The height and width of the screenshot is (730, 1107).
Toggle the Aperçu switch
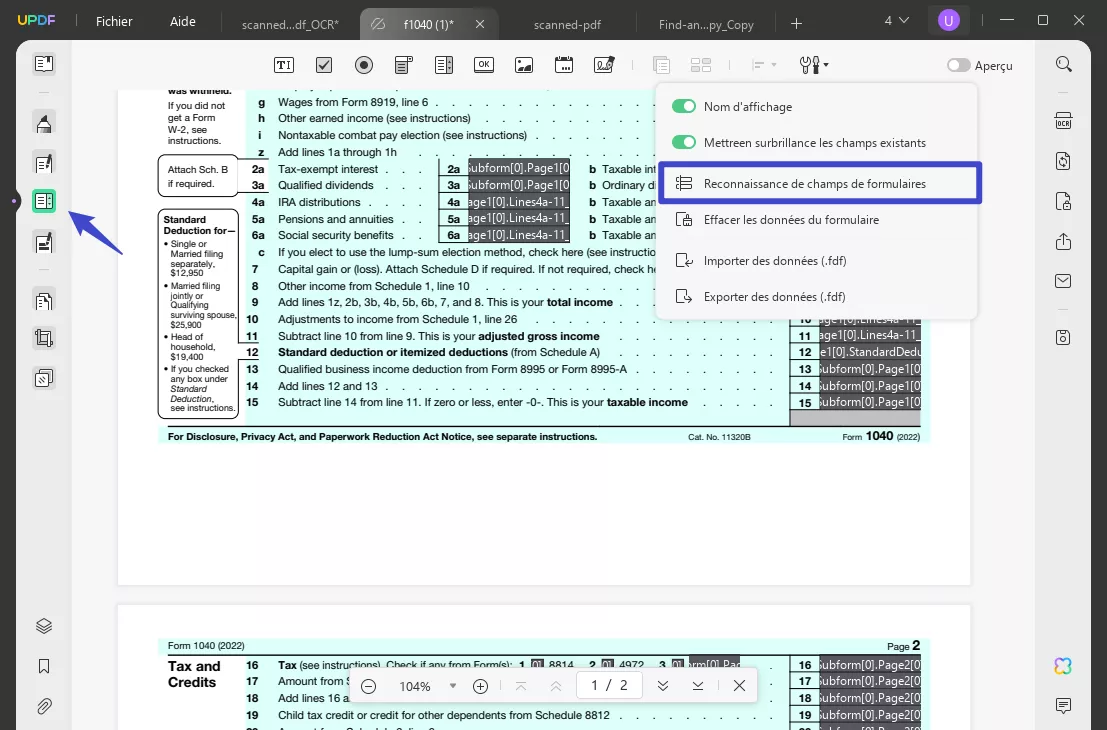click(x=957, y=65)
